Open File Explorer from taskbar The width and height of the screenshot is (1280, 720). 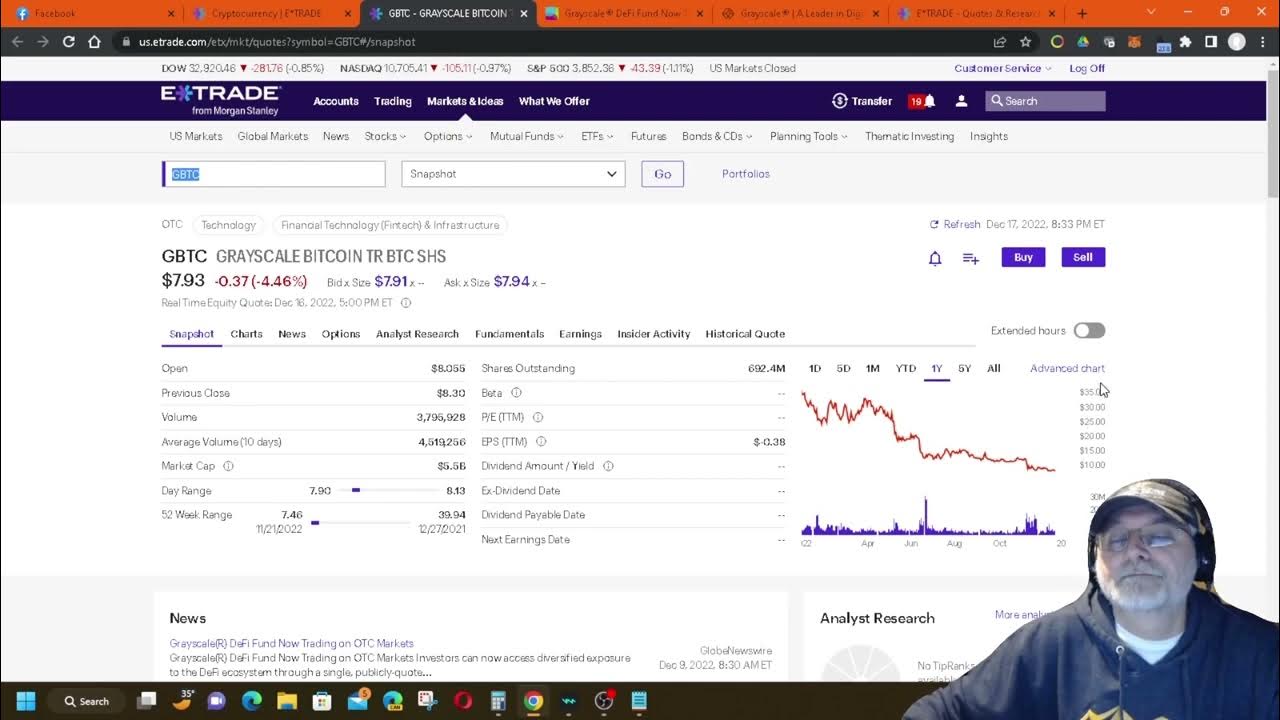[286, 701]
